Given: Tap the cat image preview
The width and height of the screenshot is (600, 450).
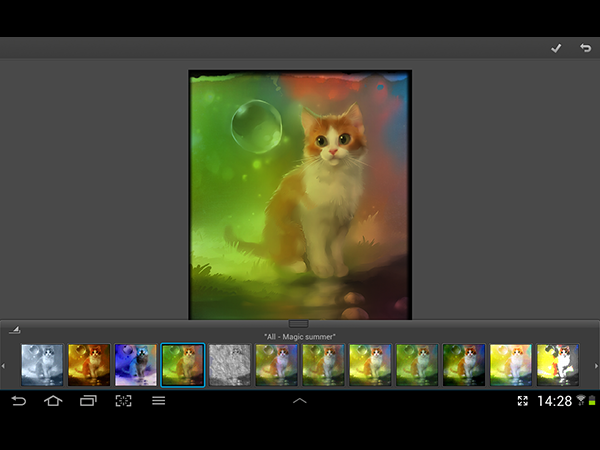Looking at the screenshot, I should (x=300, y=194).
